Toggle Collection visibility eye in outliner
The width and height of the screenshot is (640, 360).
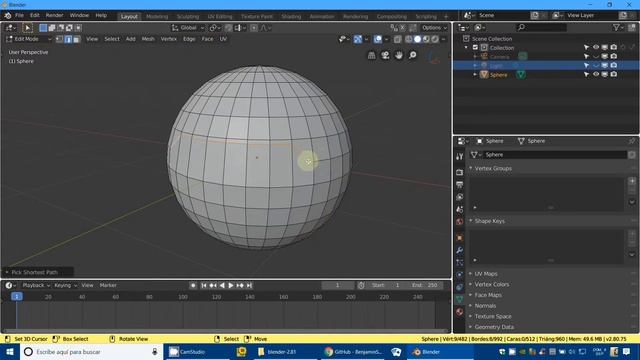coord(596,47)
